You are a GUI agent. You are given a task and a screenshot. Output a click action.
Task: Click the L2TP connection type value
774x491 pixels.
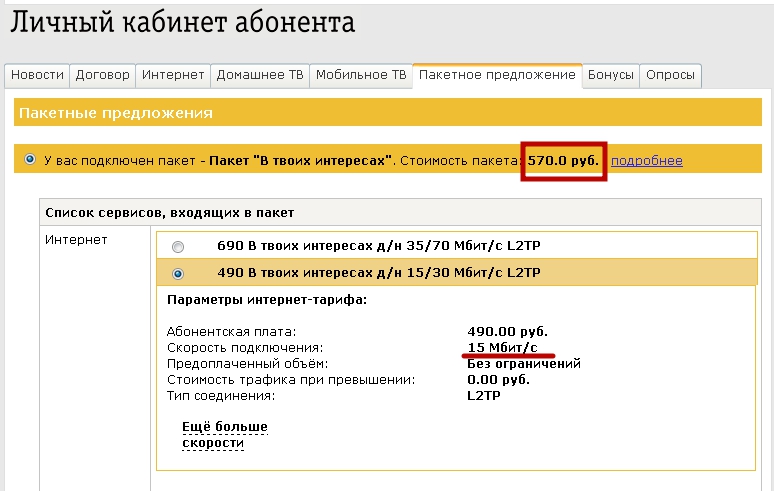click(484, 396)
